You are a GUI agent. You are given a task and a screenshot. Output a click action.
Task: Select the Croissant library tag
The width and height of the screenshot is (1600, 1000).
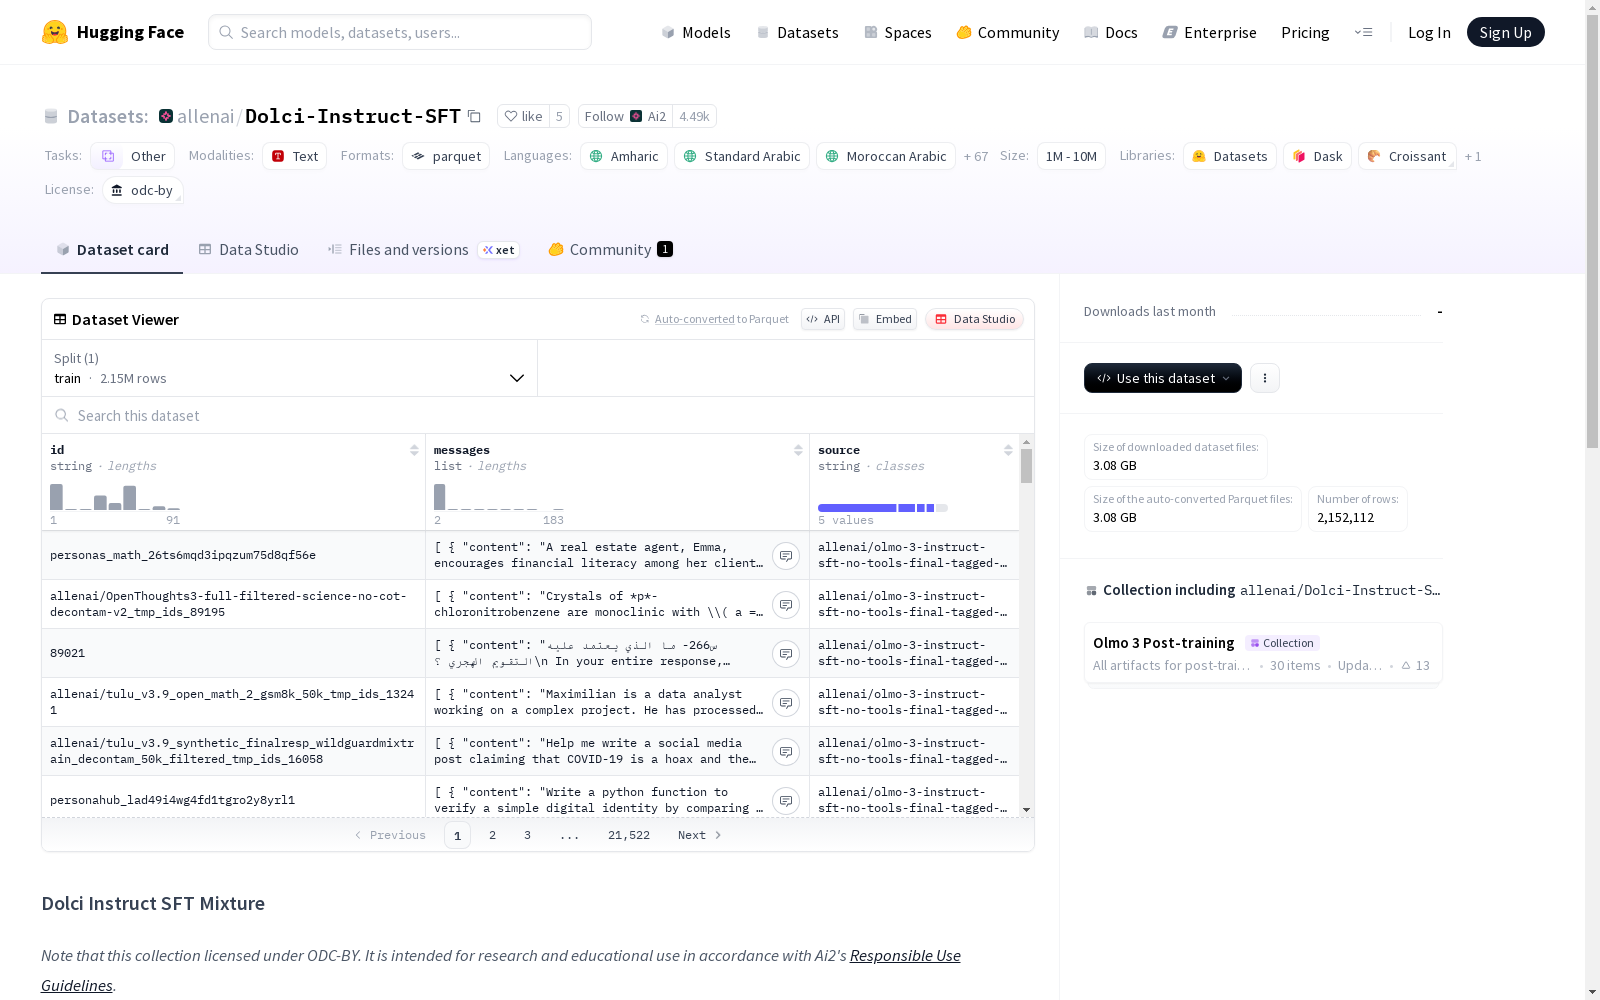[1407, 156]
